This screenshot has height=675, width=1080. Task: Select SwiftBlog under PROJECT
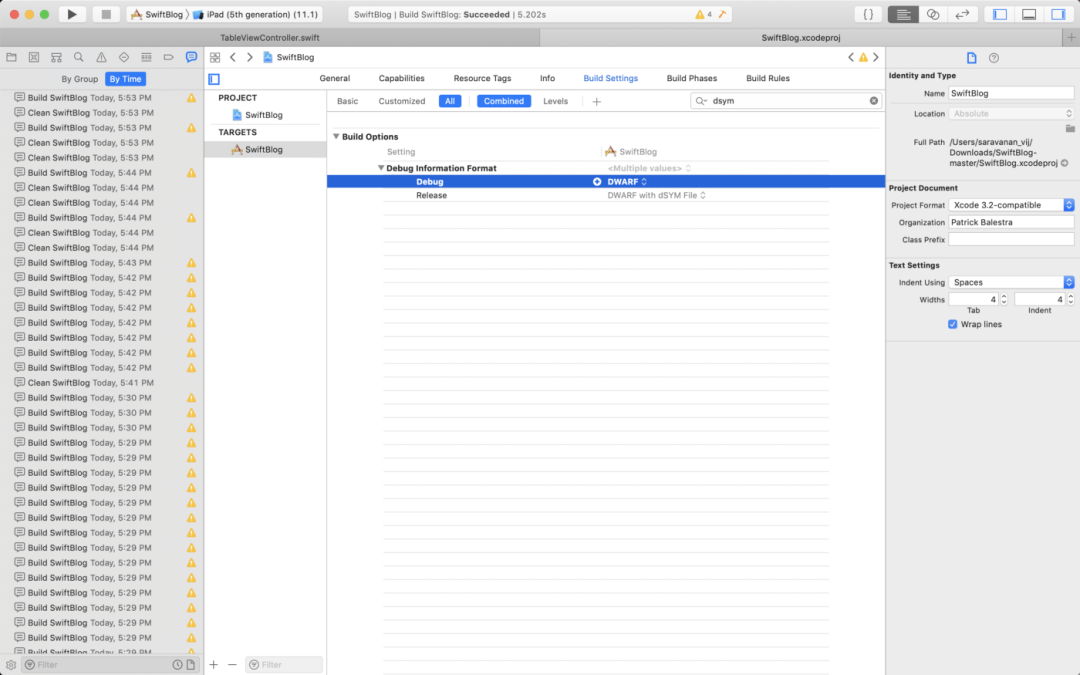point(264,115)
